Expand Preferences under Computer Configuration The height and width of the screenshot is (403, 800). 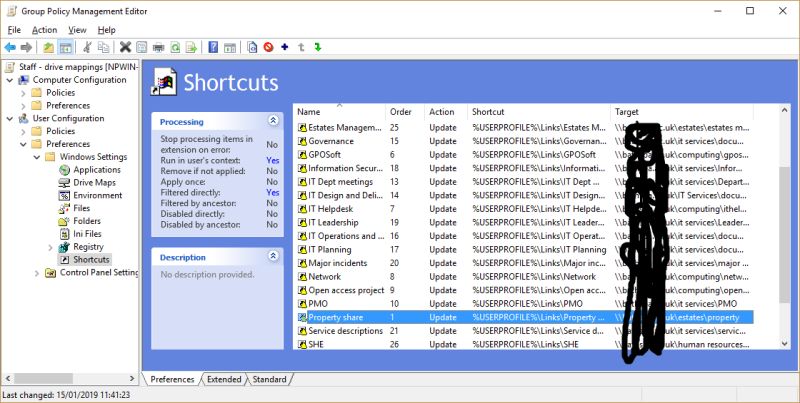click(23, 106)
